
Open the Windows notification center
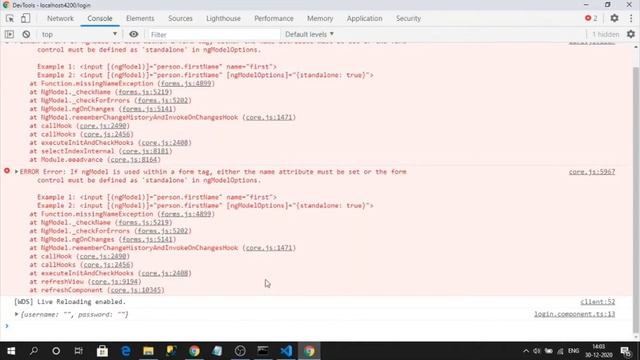click(x=626, y=351)
